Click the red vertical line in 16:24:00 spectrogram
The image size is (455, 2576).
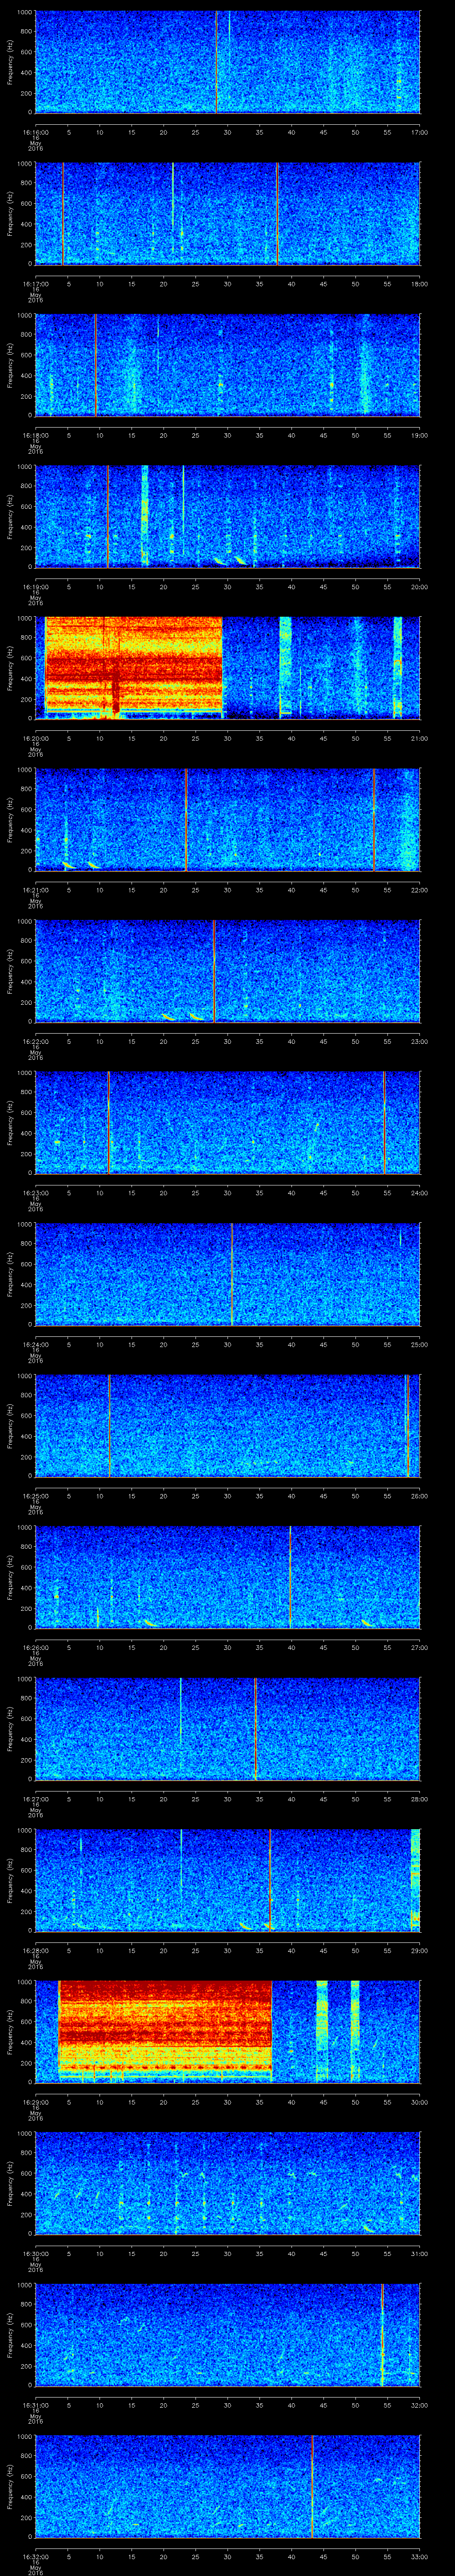(232, 1273)
